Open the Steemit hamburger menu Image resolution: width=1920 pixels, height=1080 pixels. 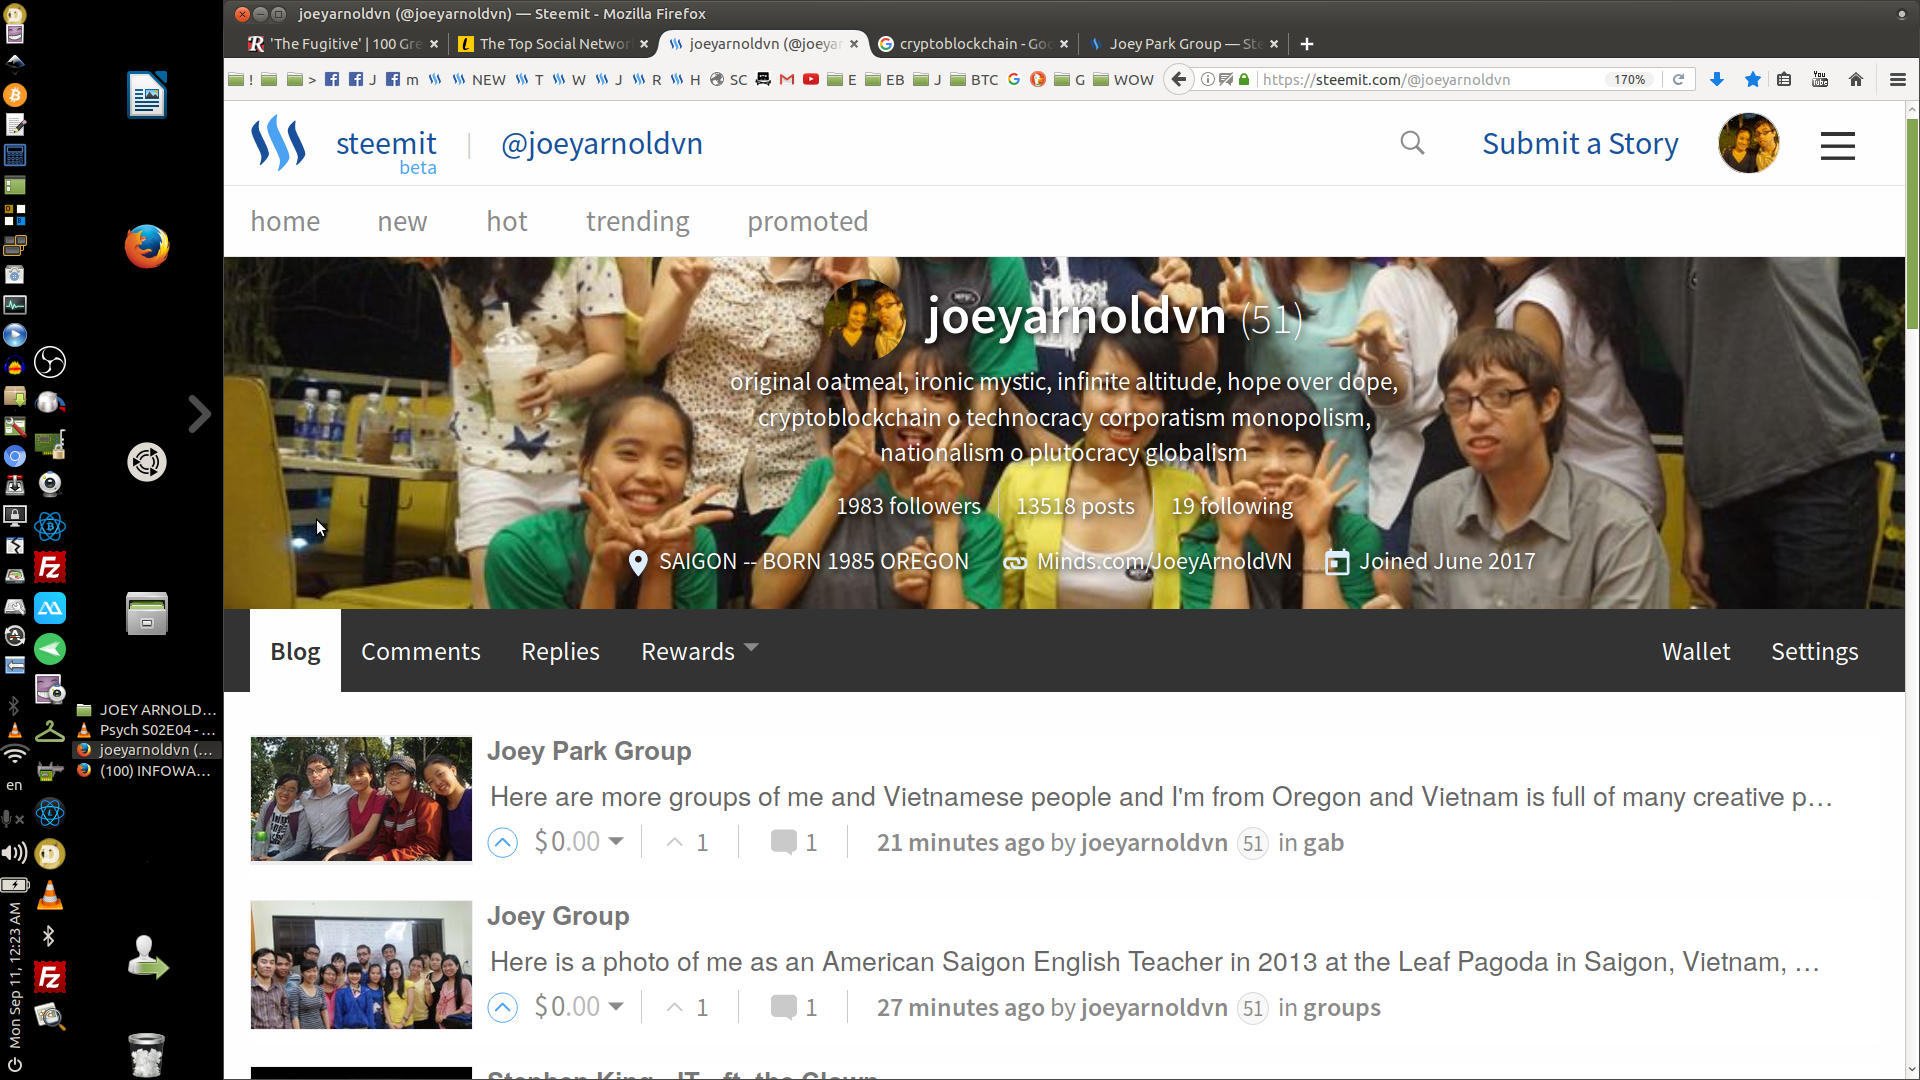click(1837, 146)
